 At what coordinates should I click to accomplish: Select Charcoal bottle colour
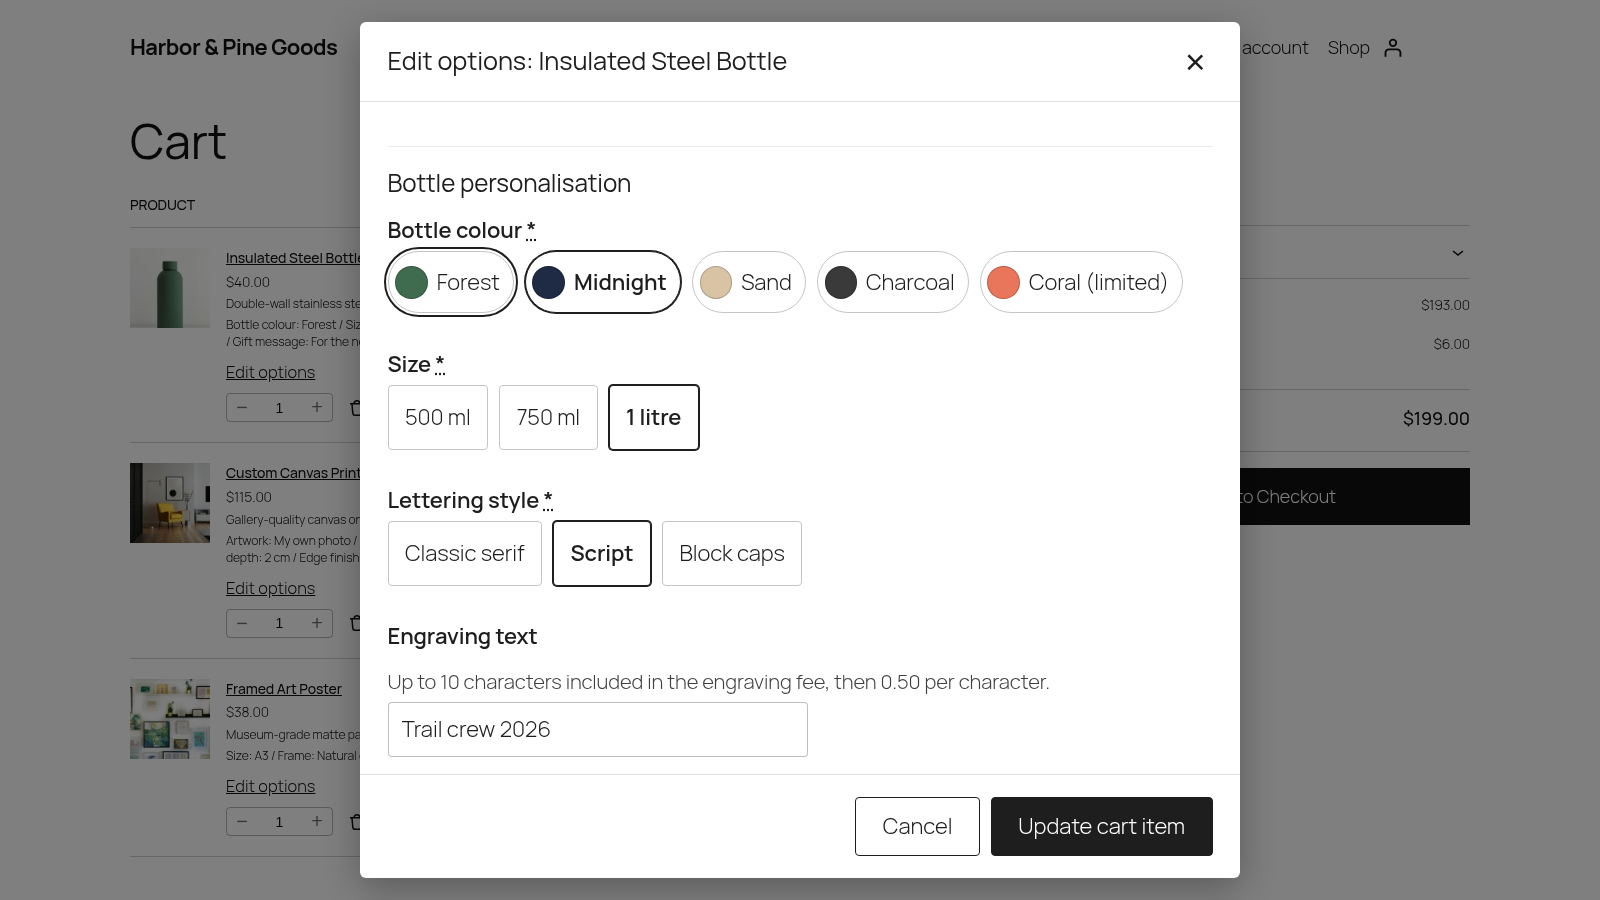893,282
